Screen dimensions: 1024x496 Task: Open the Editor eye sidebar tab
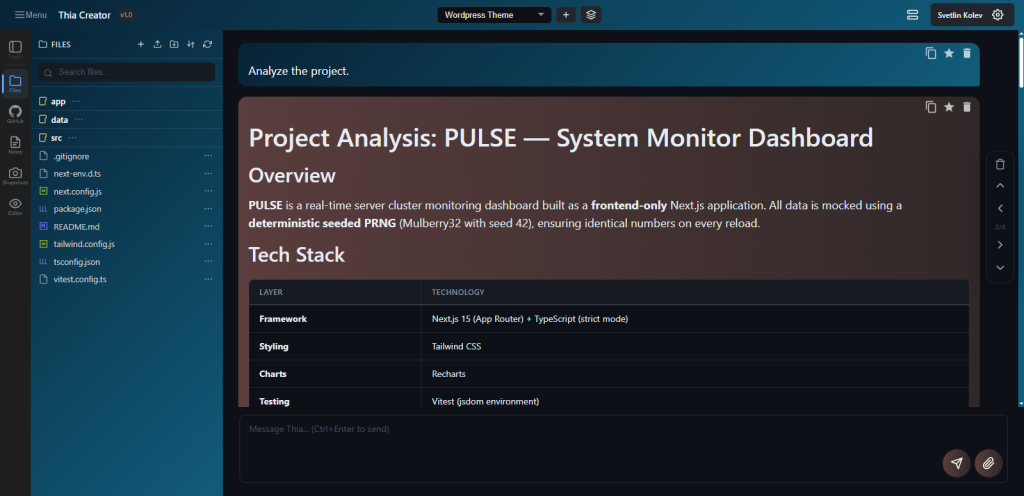pyautogui.click(x=15, y=206)
